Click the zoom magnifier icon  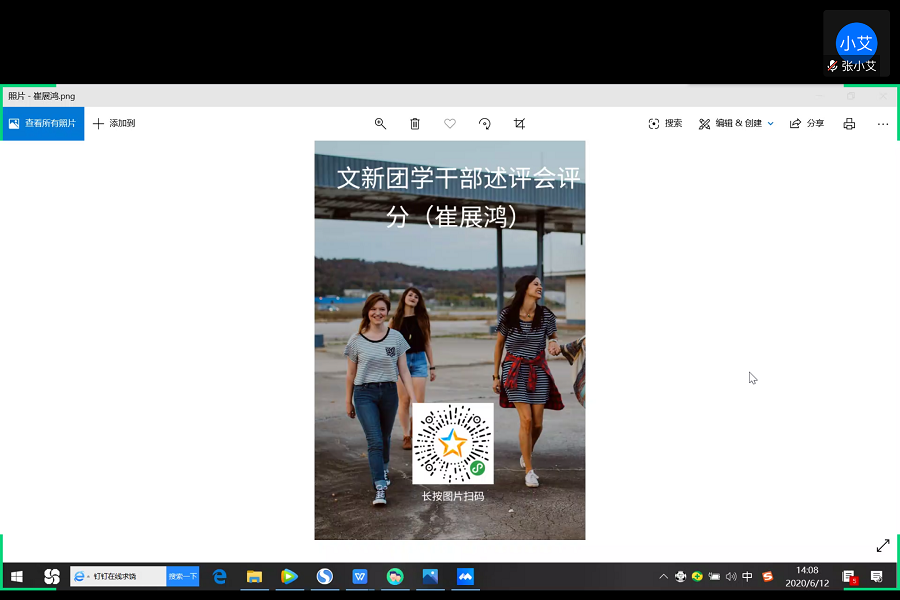pos(380,124)
